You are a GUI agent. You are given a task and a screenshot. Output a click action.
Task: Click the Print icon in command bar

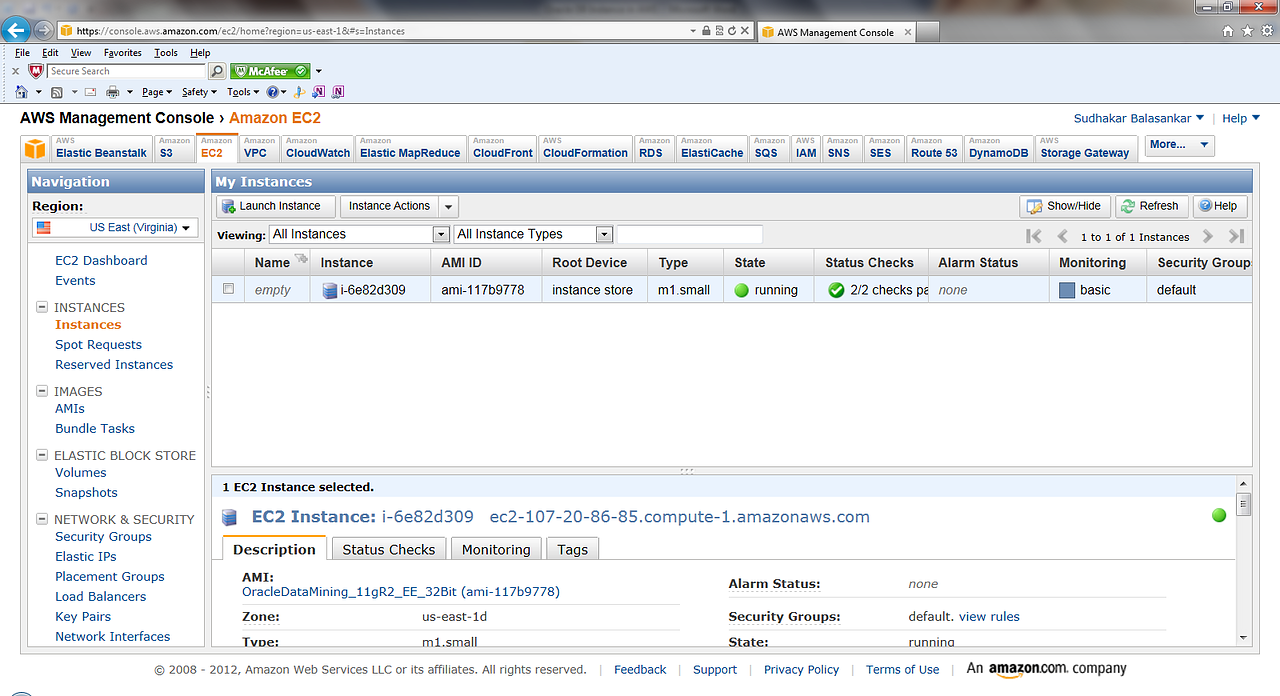click(113, 92)
